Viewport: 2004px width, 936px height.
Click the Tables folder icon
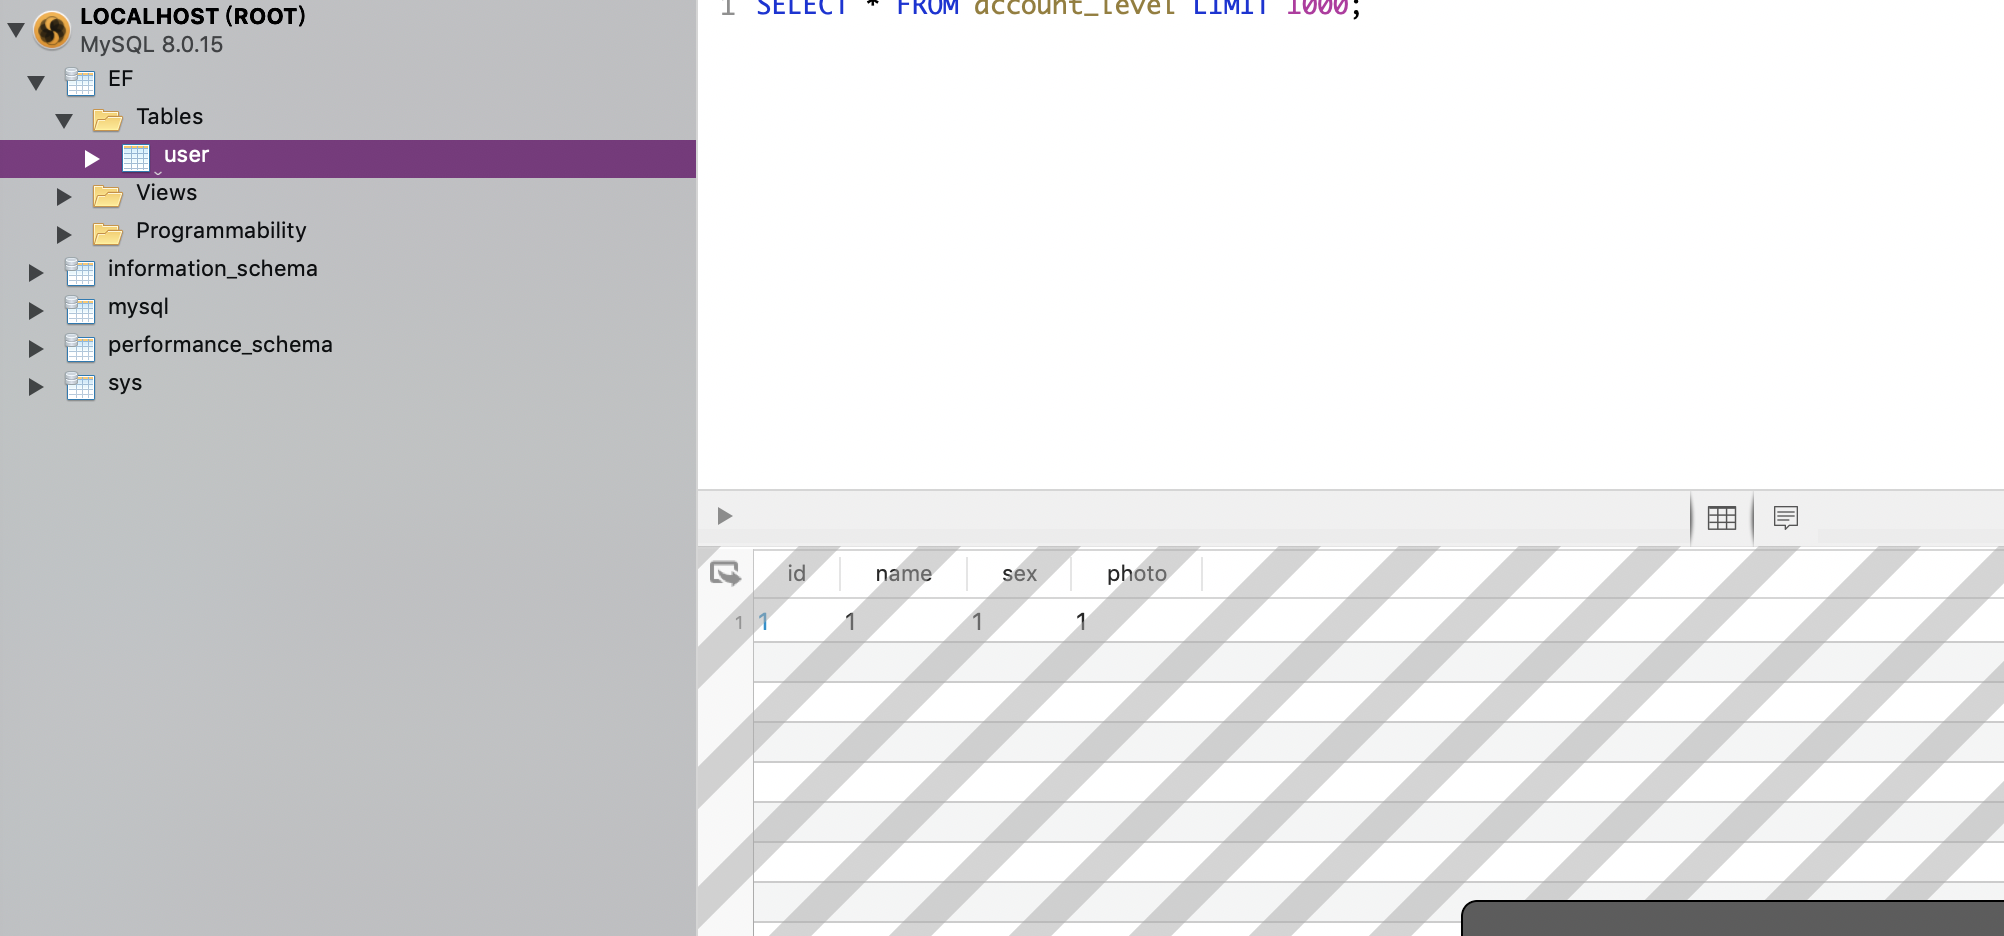(108, 120)
